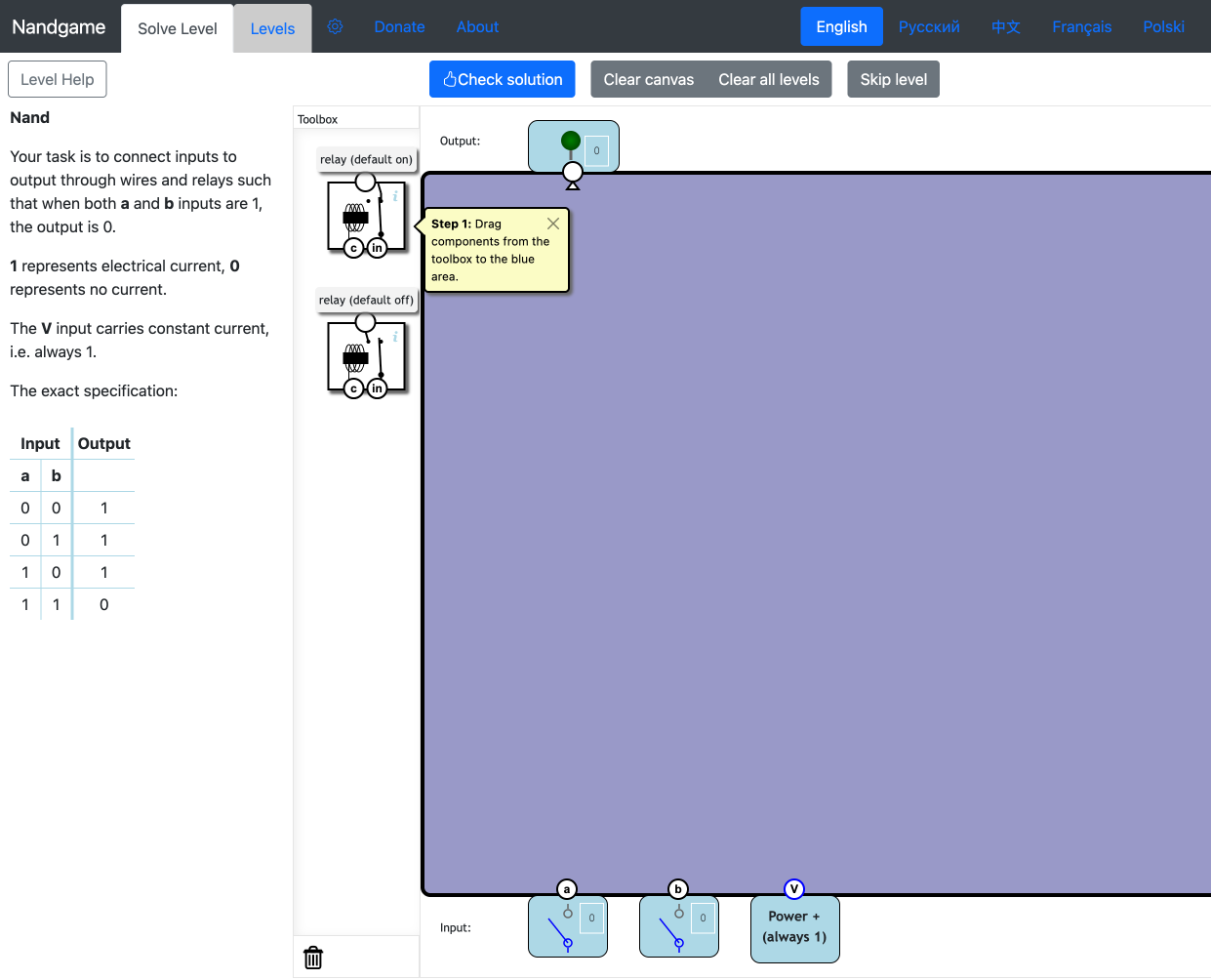Click the 'c' connector of default-off relay
This screenshot has width=1211, height=980.
(x=353, y=389)
